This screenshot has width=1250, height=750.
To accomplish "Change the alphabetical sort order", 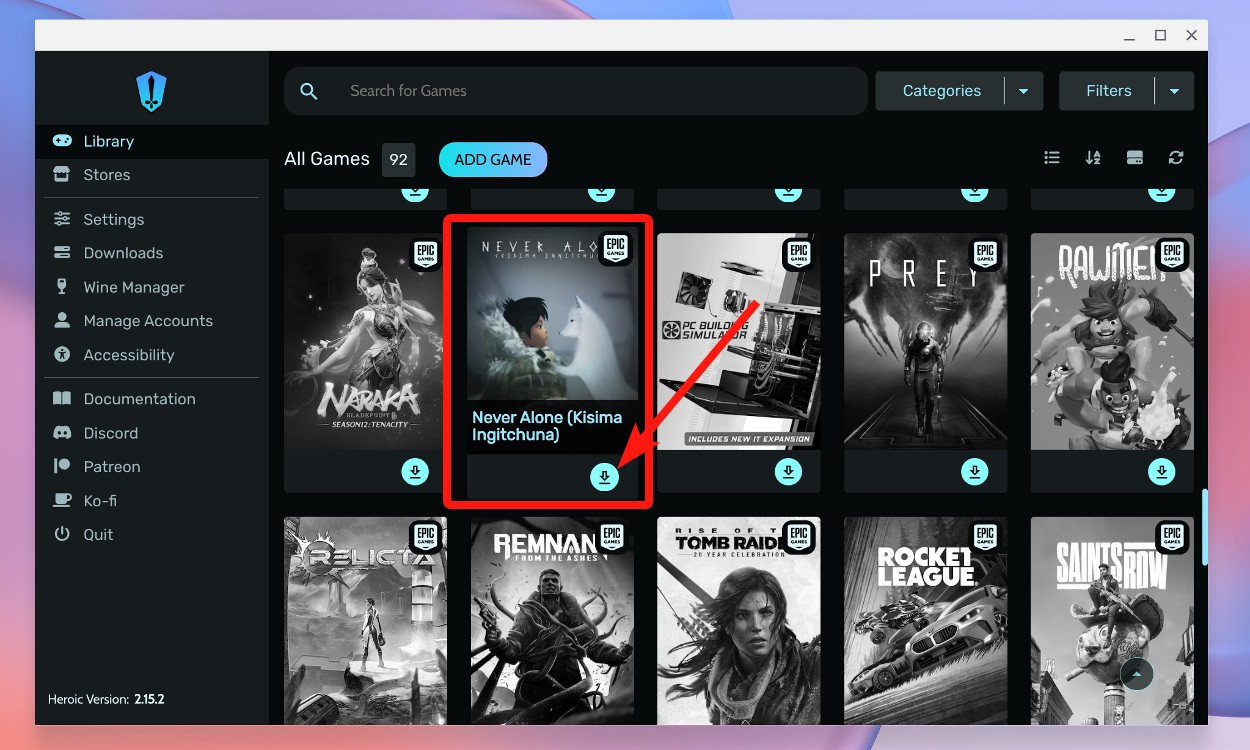I will tap(1093, 157).
